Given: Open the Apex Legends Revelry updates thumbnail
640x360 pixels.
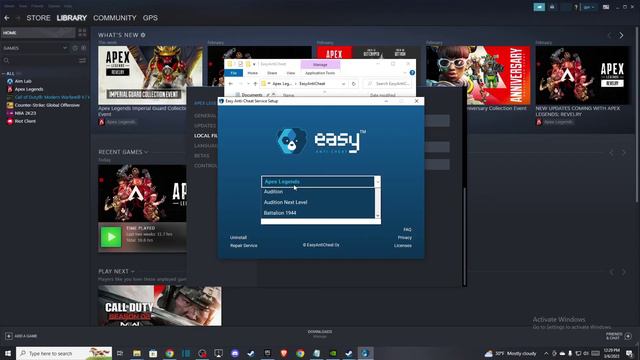Looking at the screenshot, I should (583, 75).
